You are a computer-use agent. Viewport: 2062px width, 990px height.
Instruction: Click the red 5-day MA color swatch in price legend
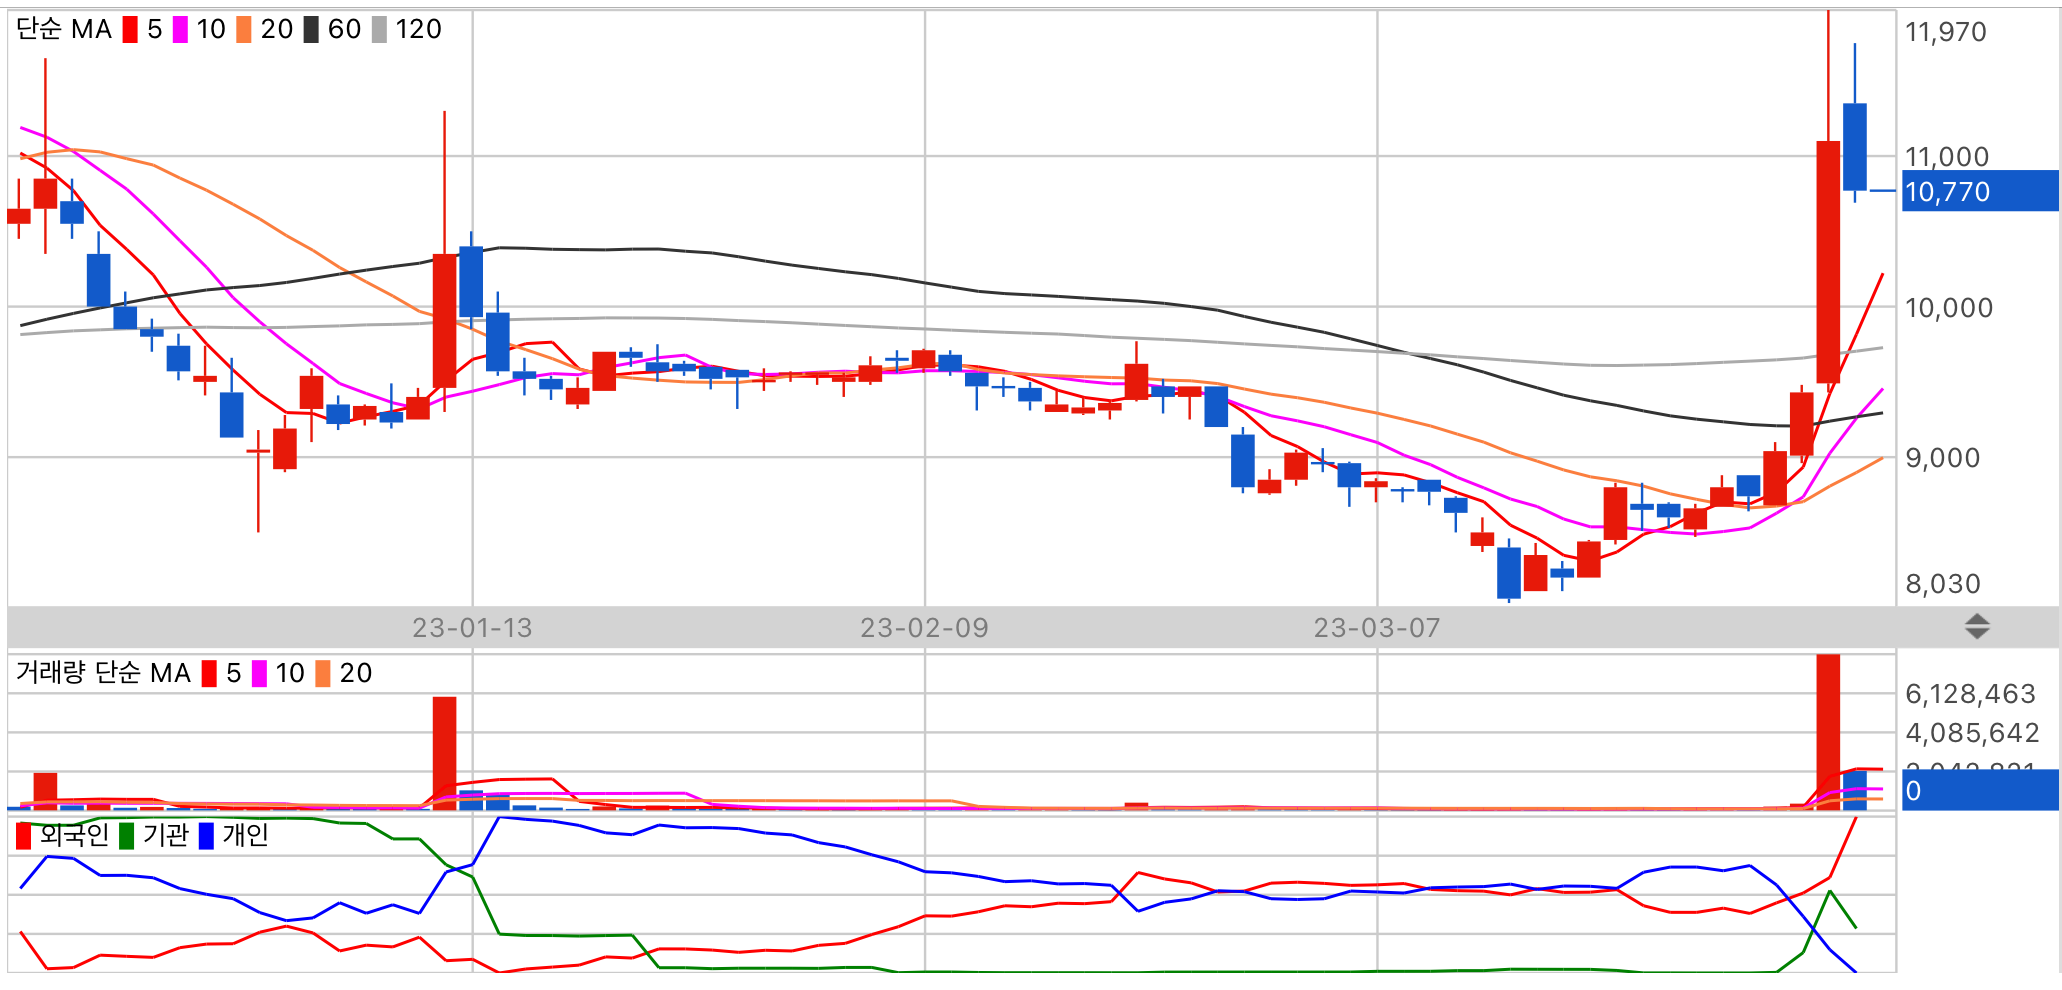pos(130,30)
